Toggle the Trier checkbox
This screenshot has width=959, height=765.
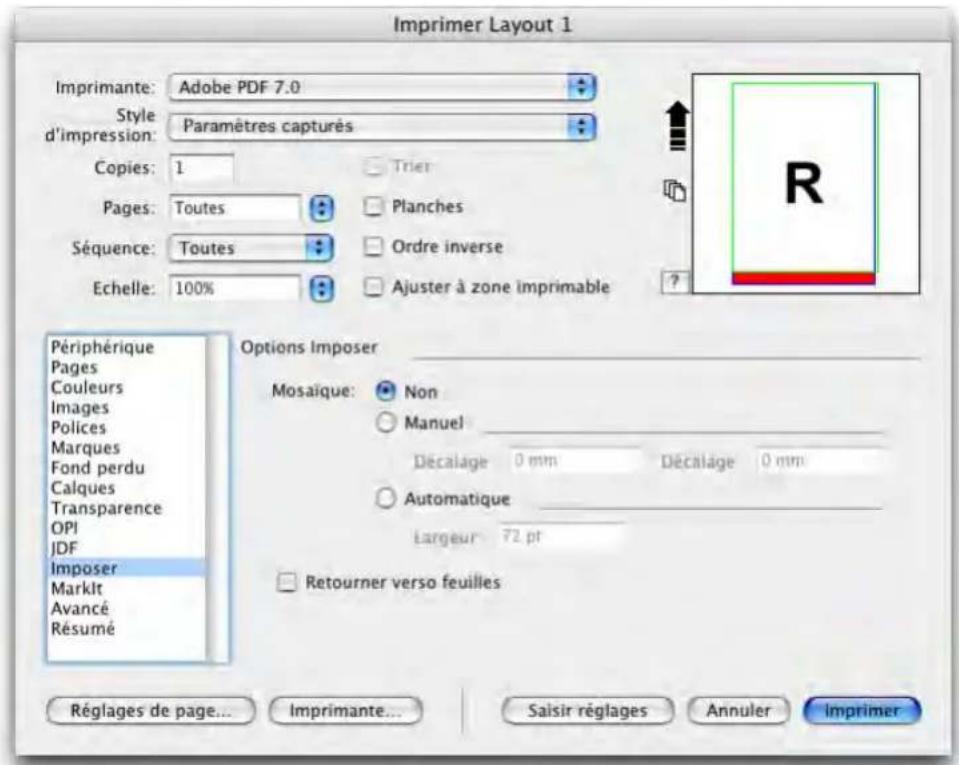374,166
